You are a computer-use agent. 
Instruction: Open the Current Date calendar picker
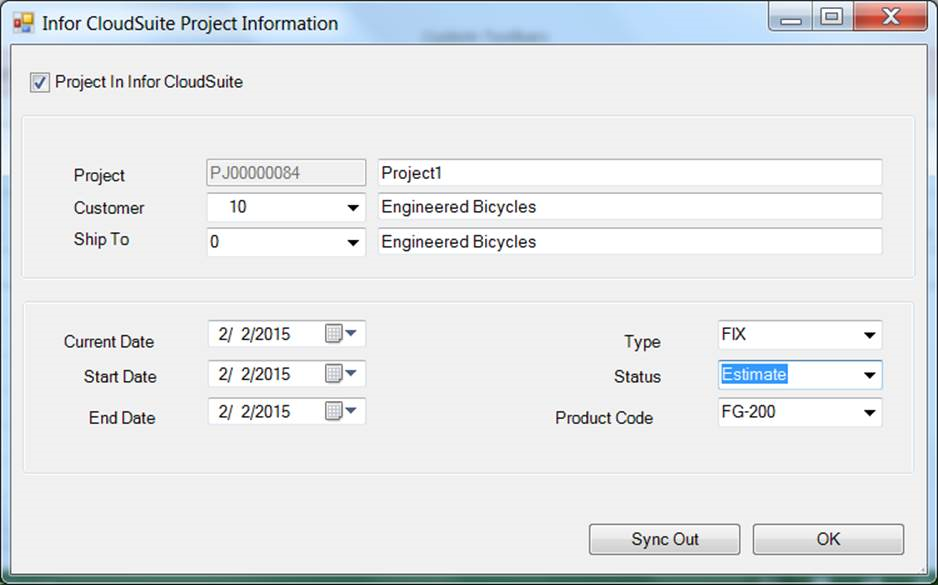(x=341, y=334)
